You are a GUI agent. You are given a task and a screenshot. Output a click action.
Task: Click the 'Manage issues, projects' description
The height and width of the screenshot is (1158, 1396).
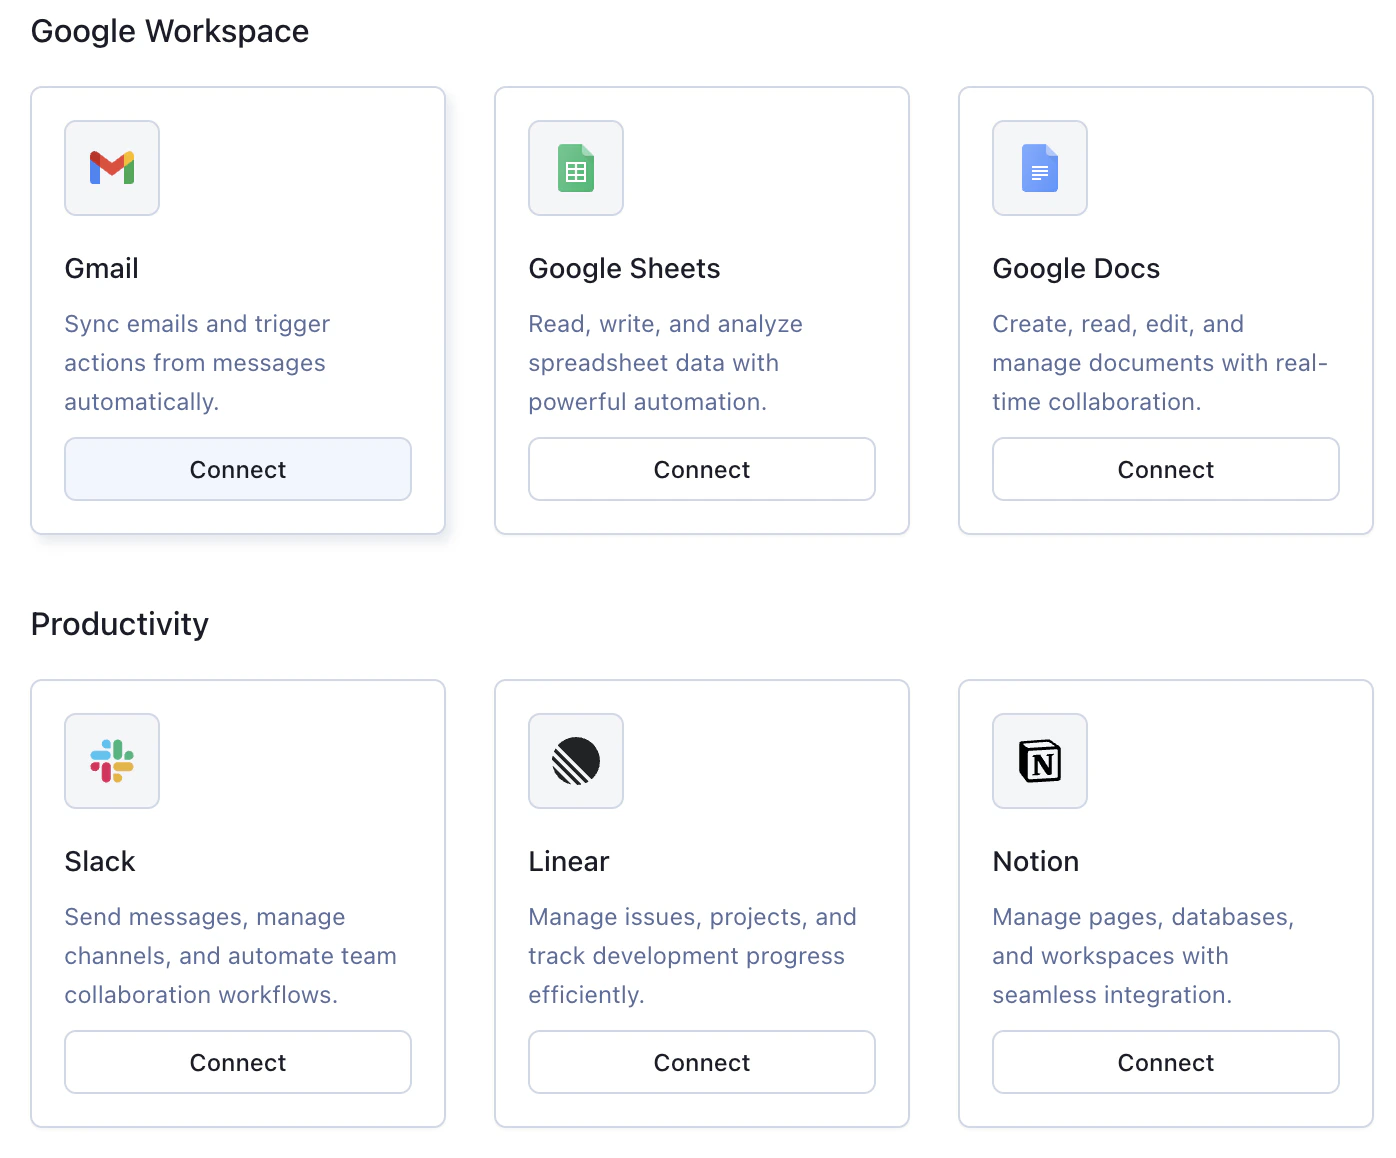click(x=693, y=956)
